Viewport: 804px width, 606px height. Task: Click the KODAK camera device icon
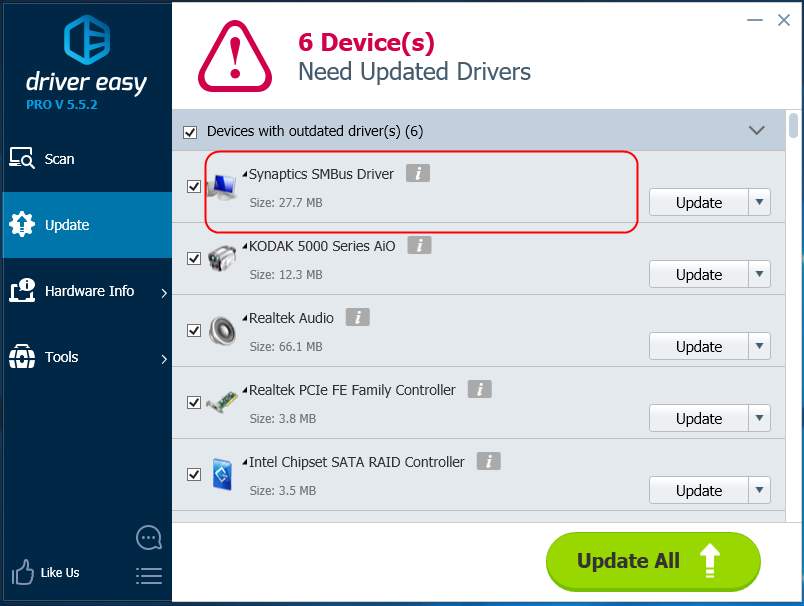pyautogui.click(x=222, y=258)
